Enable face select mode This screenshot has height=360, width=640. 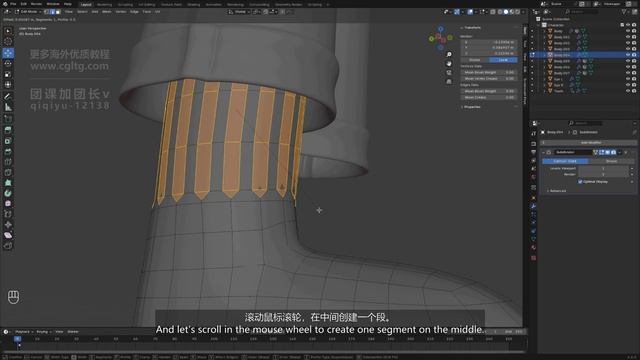click(x=58, y=12)
